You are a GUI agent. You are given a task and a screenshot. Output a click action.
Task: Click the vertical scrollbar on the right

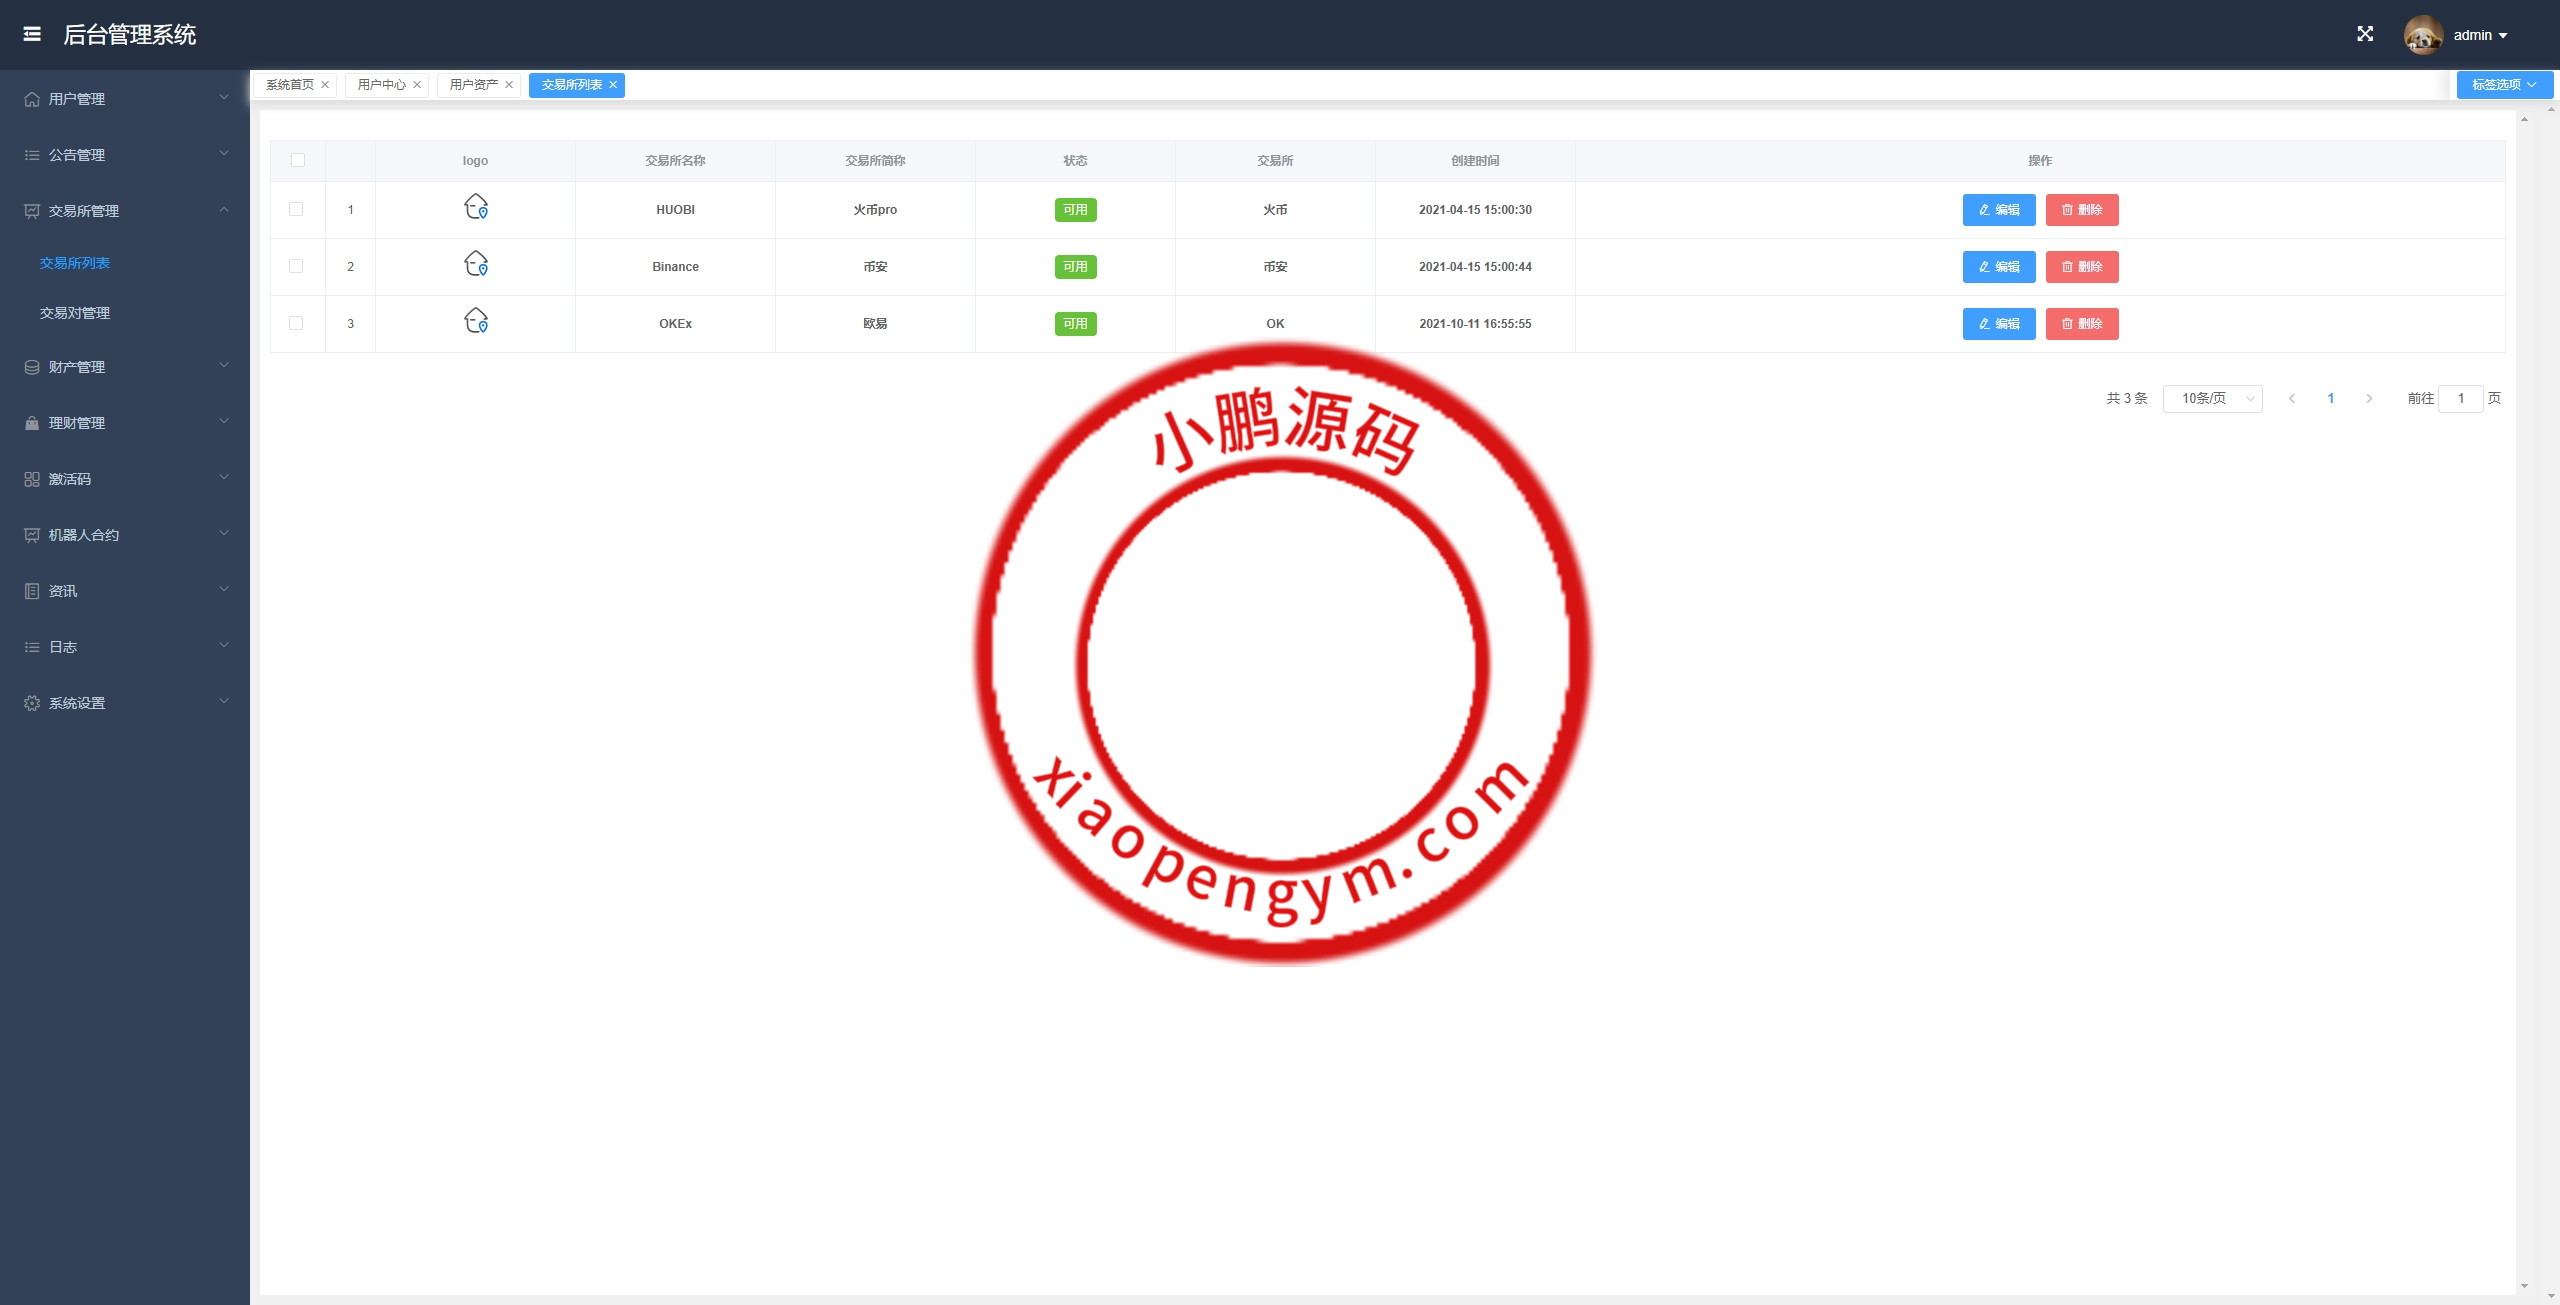[x=2524, y=700]
